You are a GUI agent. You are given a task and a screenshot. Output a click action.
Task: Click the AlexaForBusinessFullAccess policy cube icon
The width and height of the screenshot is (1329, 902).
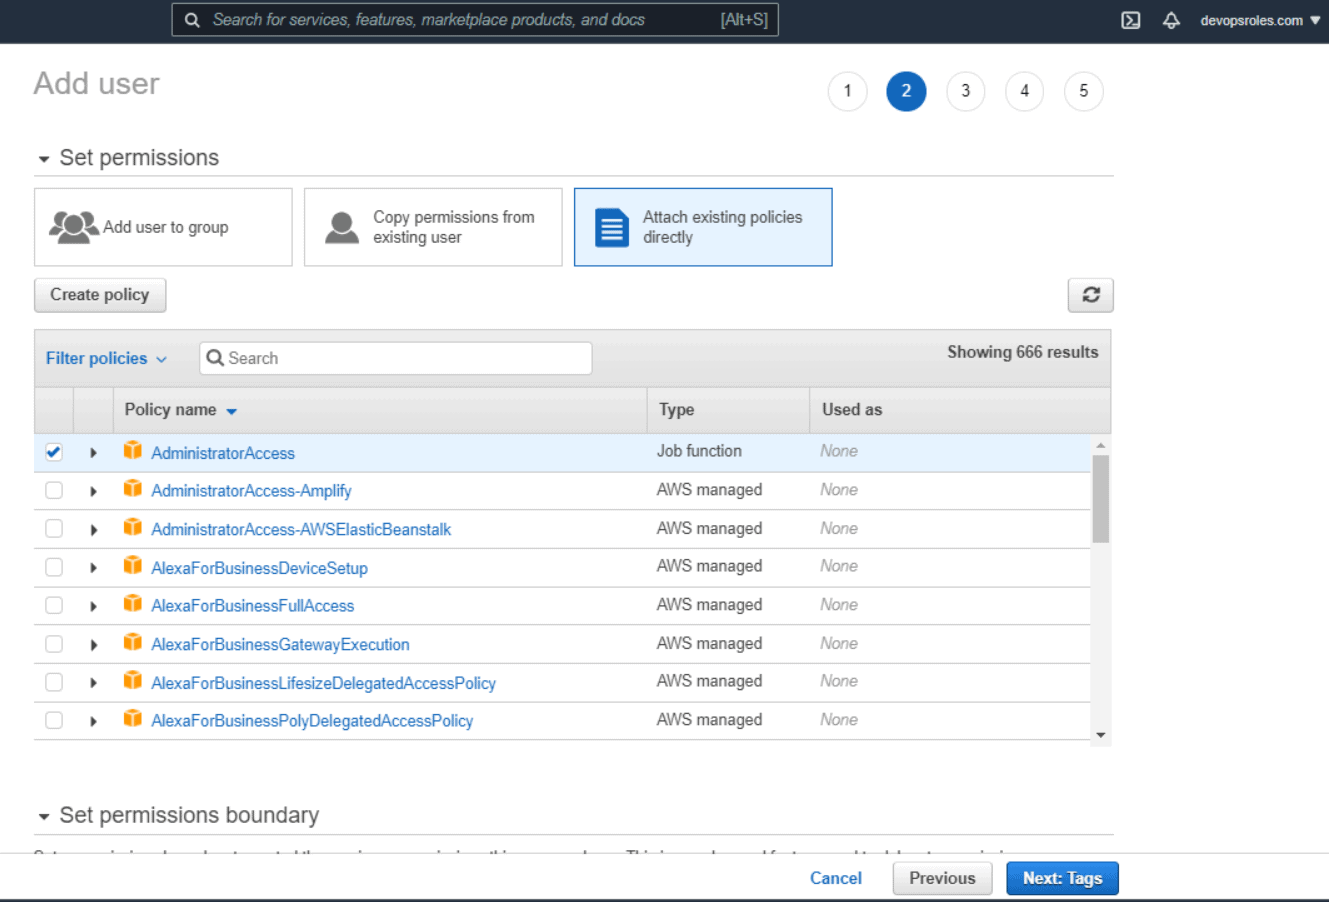tap(133, 605)
